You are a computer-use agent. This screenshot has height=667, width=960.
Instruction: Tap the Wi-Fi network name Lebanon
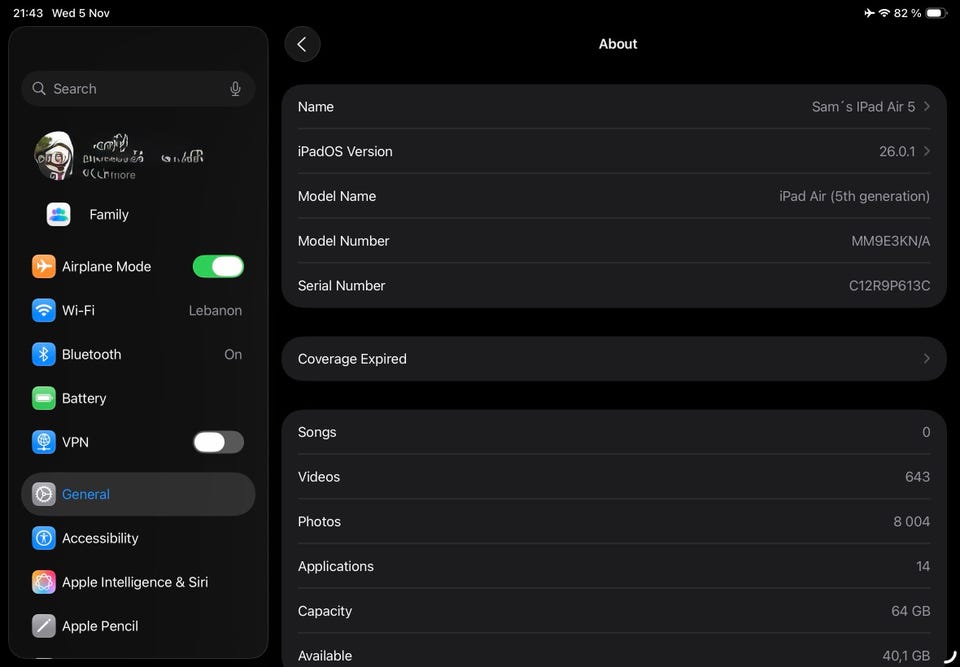pyautogui.click(x=215, y=311)
